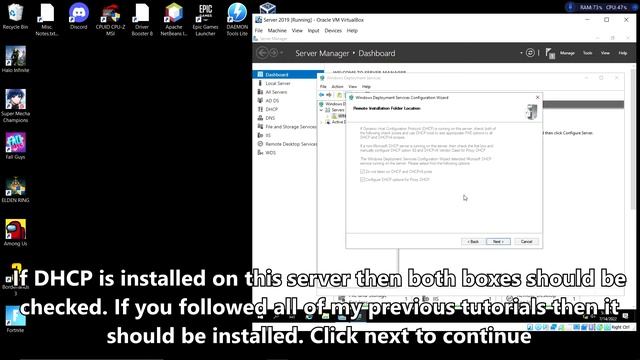Click Back in the configuration wizard
The height and width of the screenshot is (360, 640).
point(473,242)
